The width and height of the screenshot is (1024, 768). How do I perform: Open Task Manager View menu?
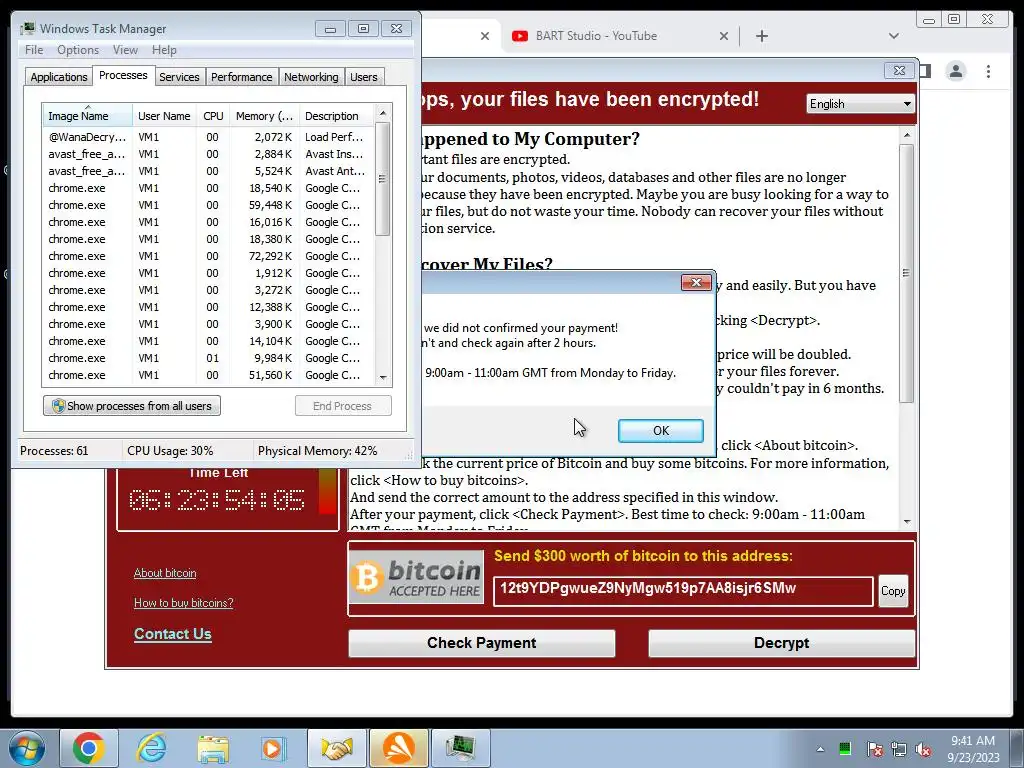(125, 50)
